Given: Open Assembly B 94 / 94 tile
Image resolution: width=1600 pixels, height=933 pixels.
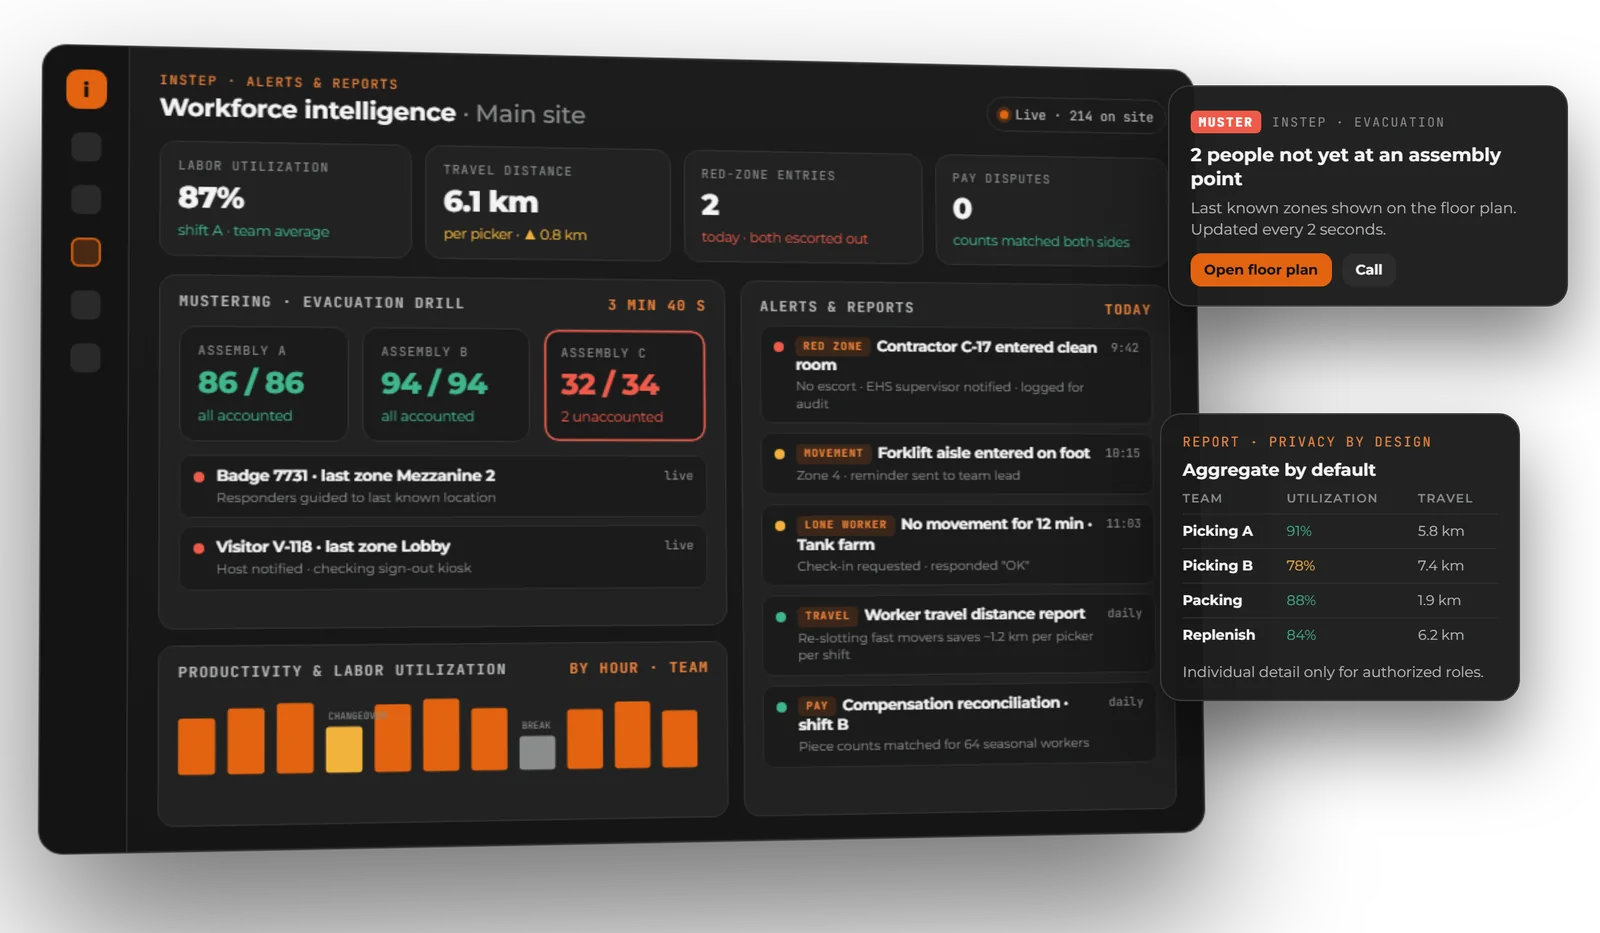Looking at the screenshot, I should pyautogui.click(x=446, y=385).
